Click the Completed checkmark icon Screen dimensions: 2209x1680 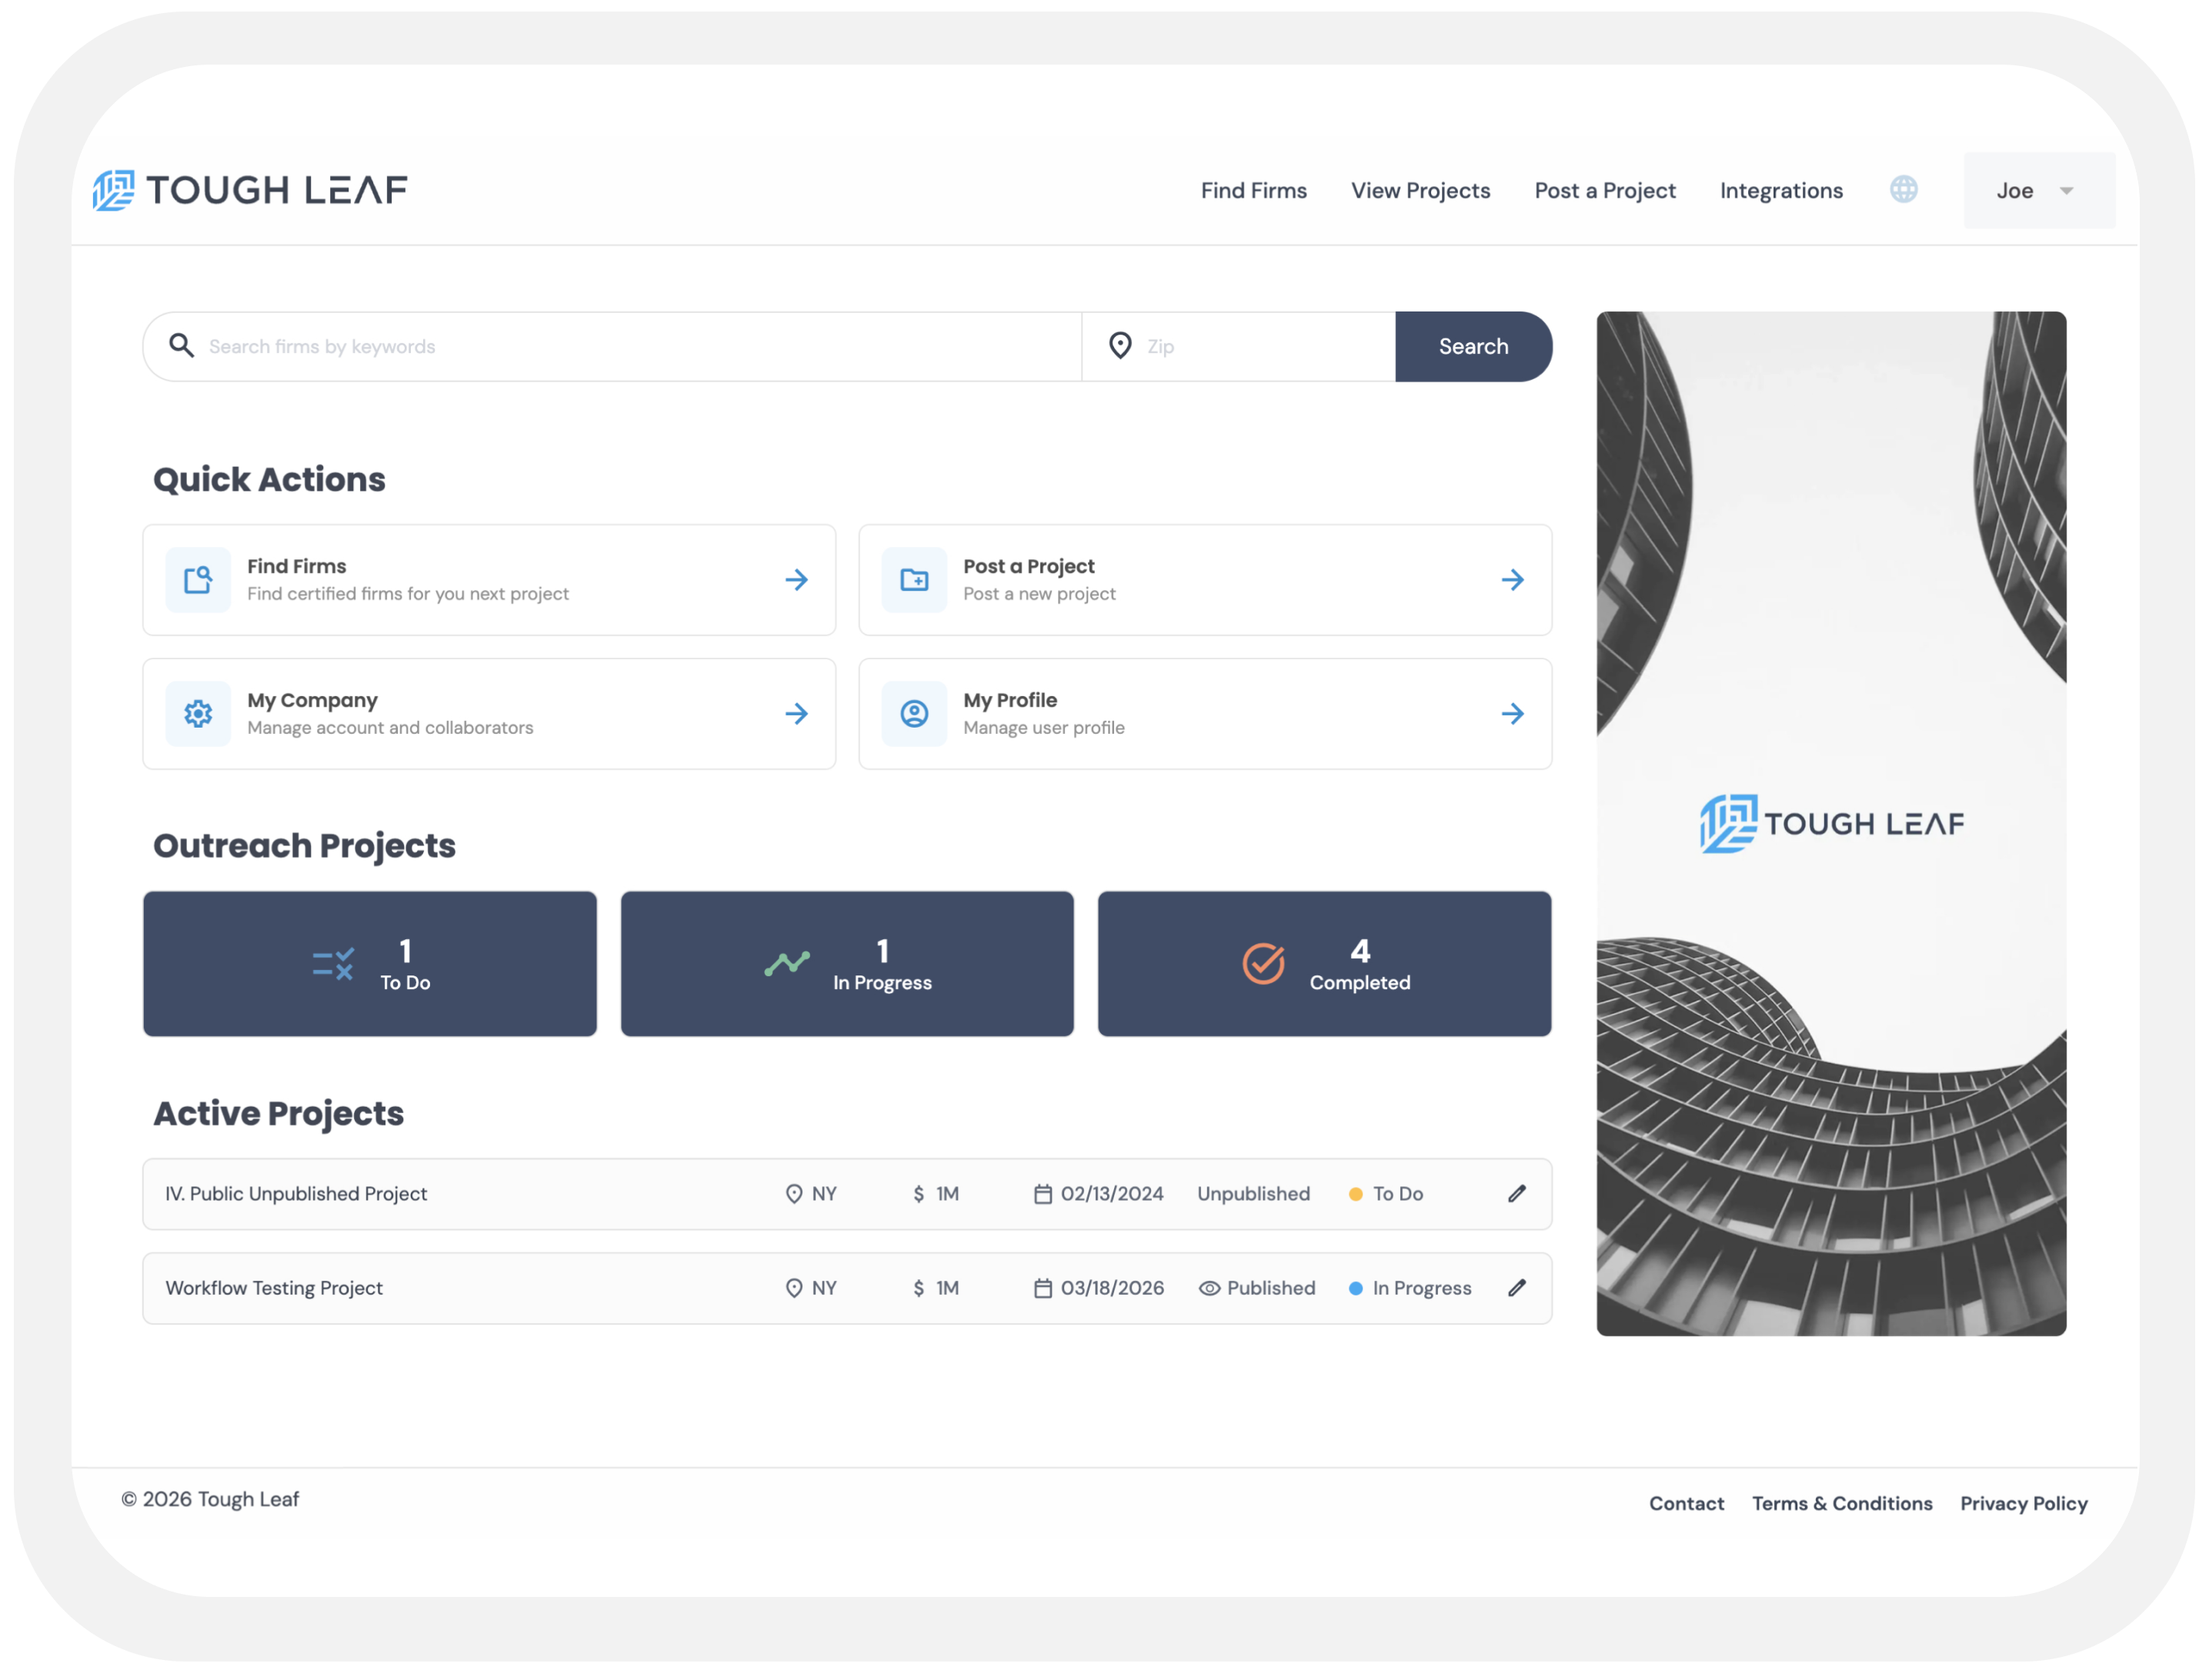click(1262, 963)
